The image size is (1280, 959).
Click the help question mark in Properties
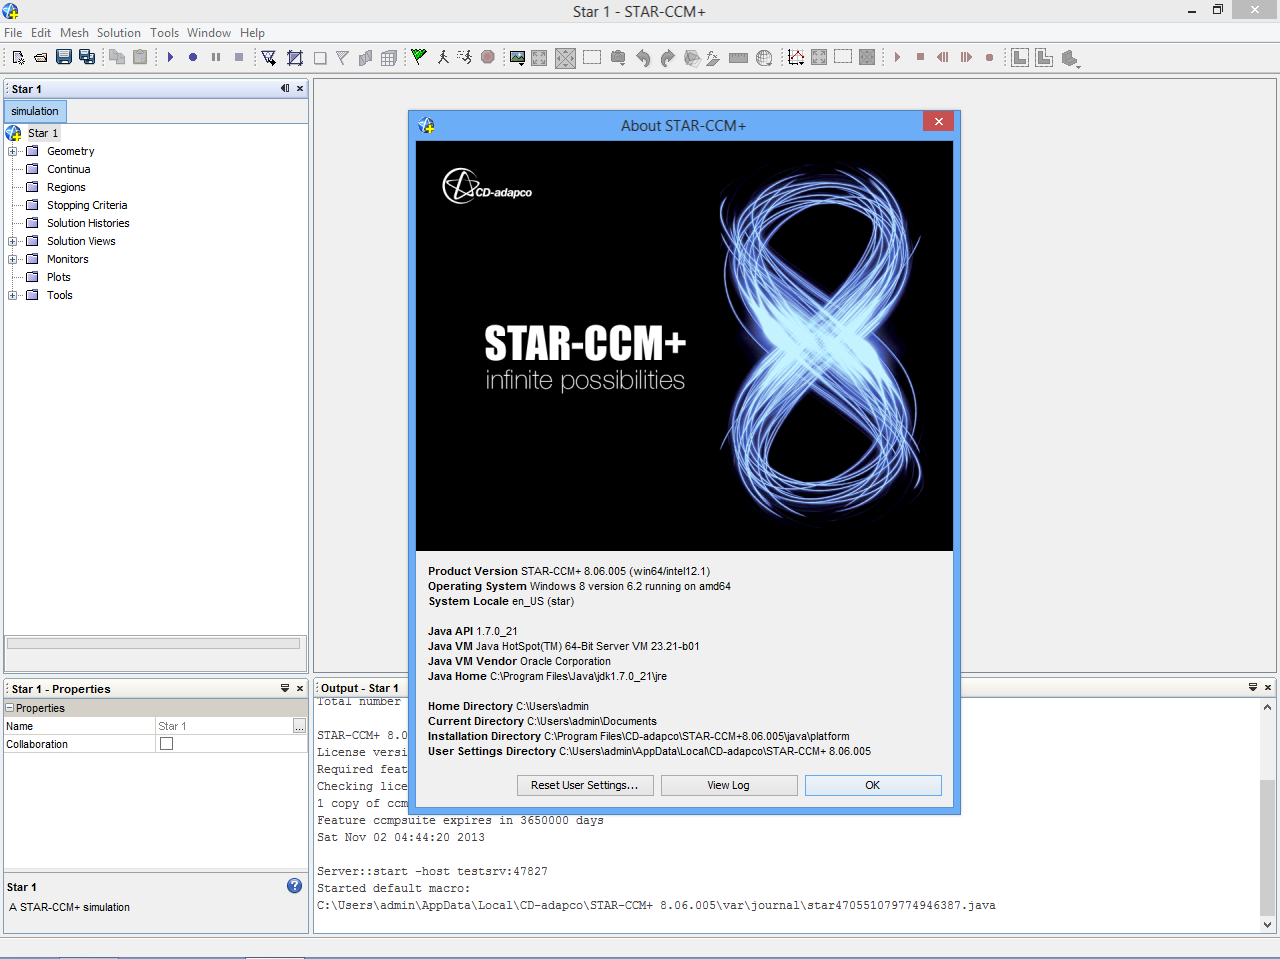tap(294, 885)
